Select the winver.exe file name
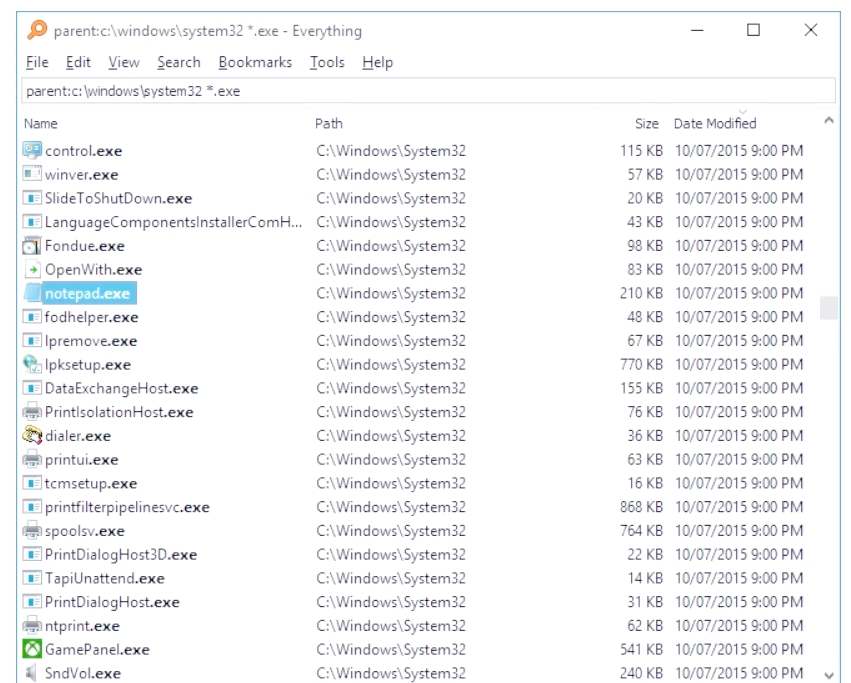The width and height of the screenshot is (851, 683). pos(81,175)
